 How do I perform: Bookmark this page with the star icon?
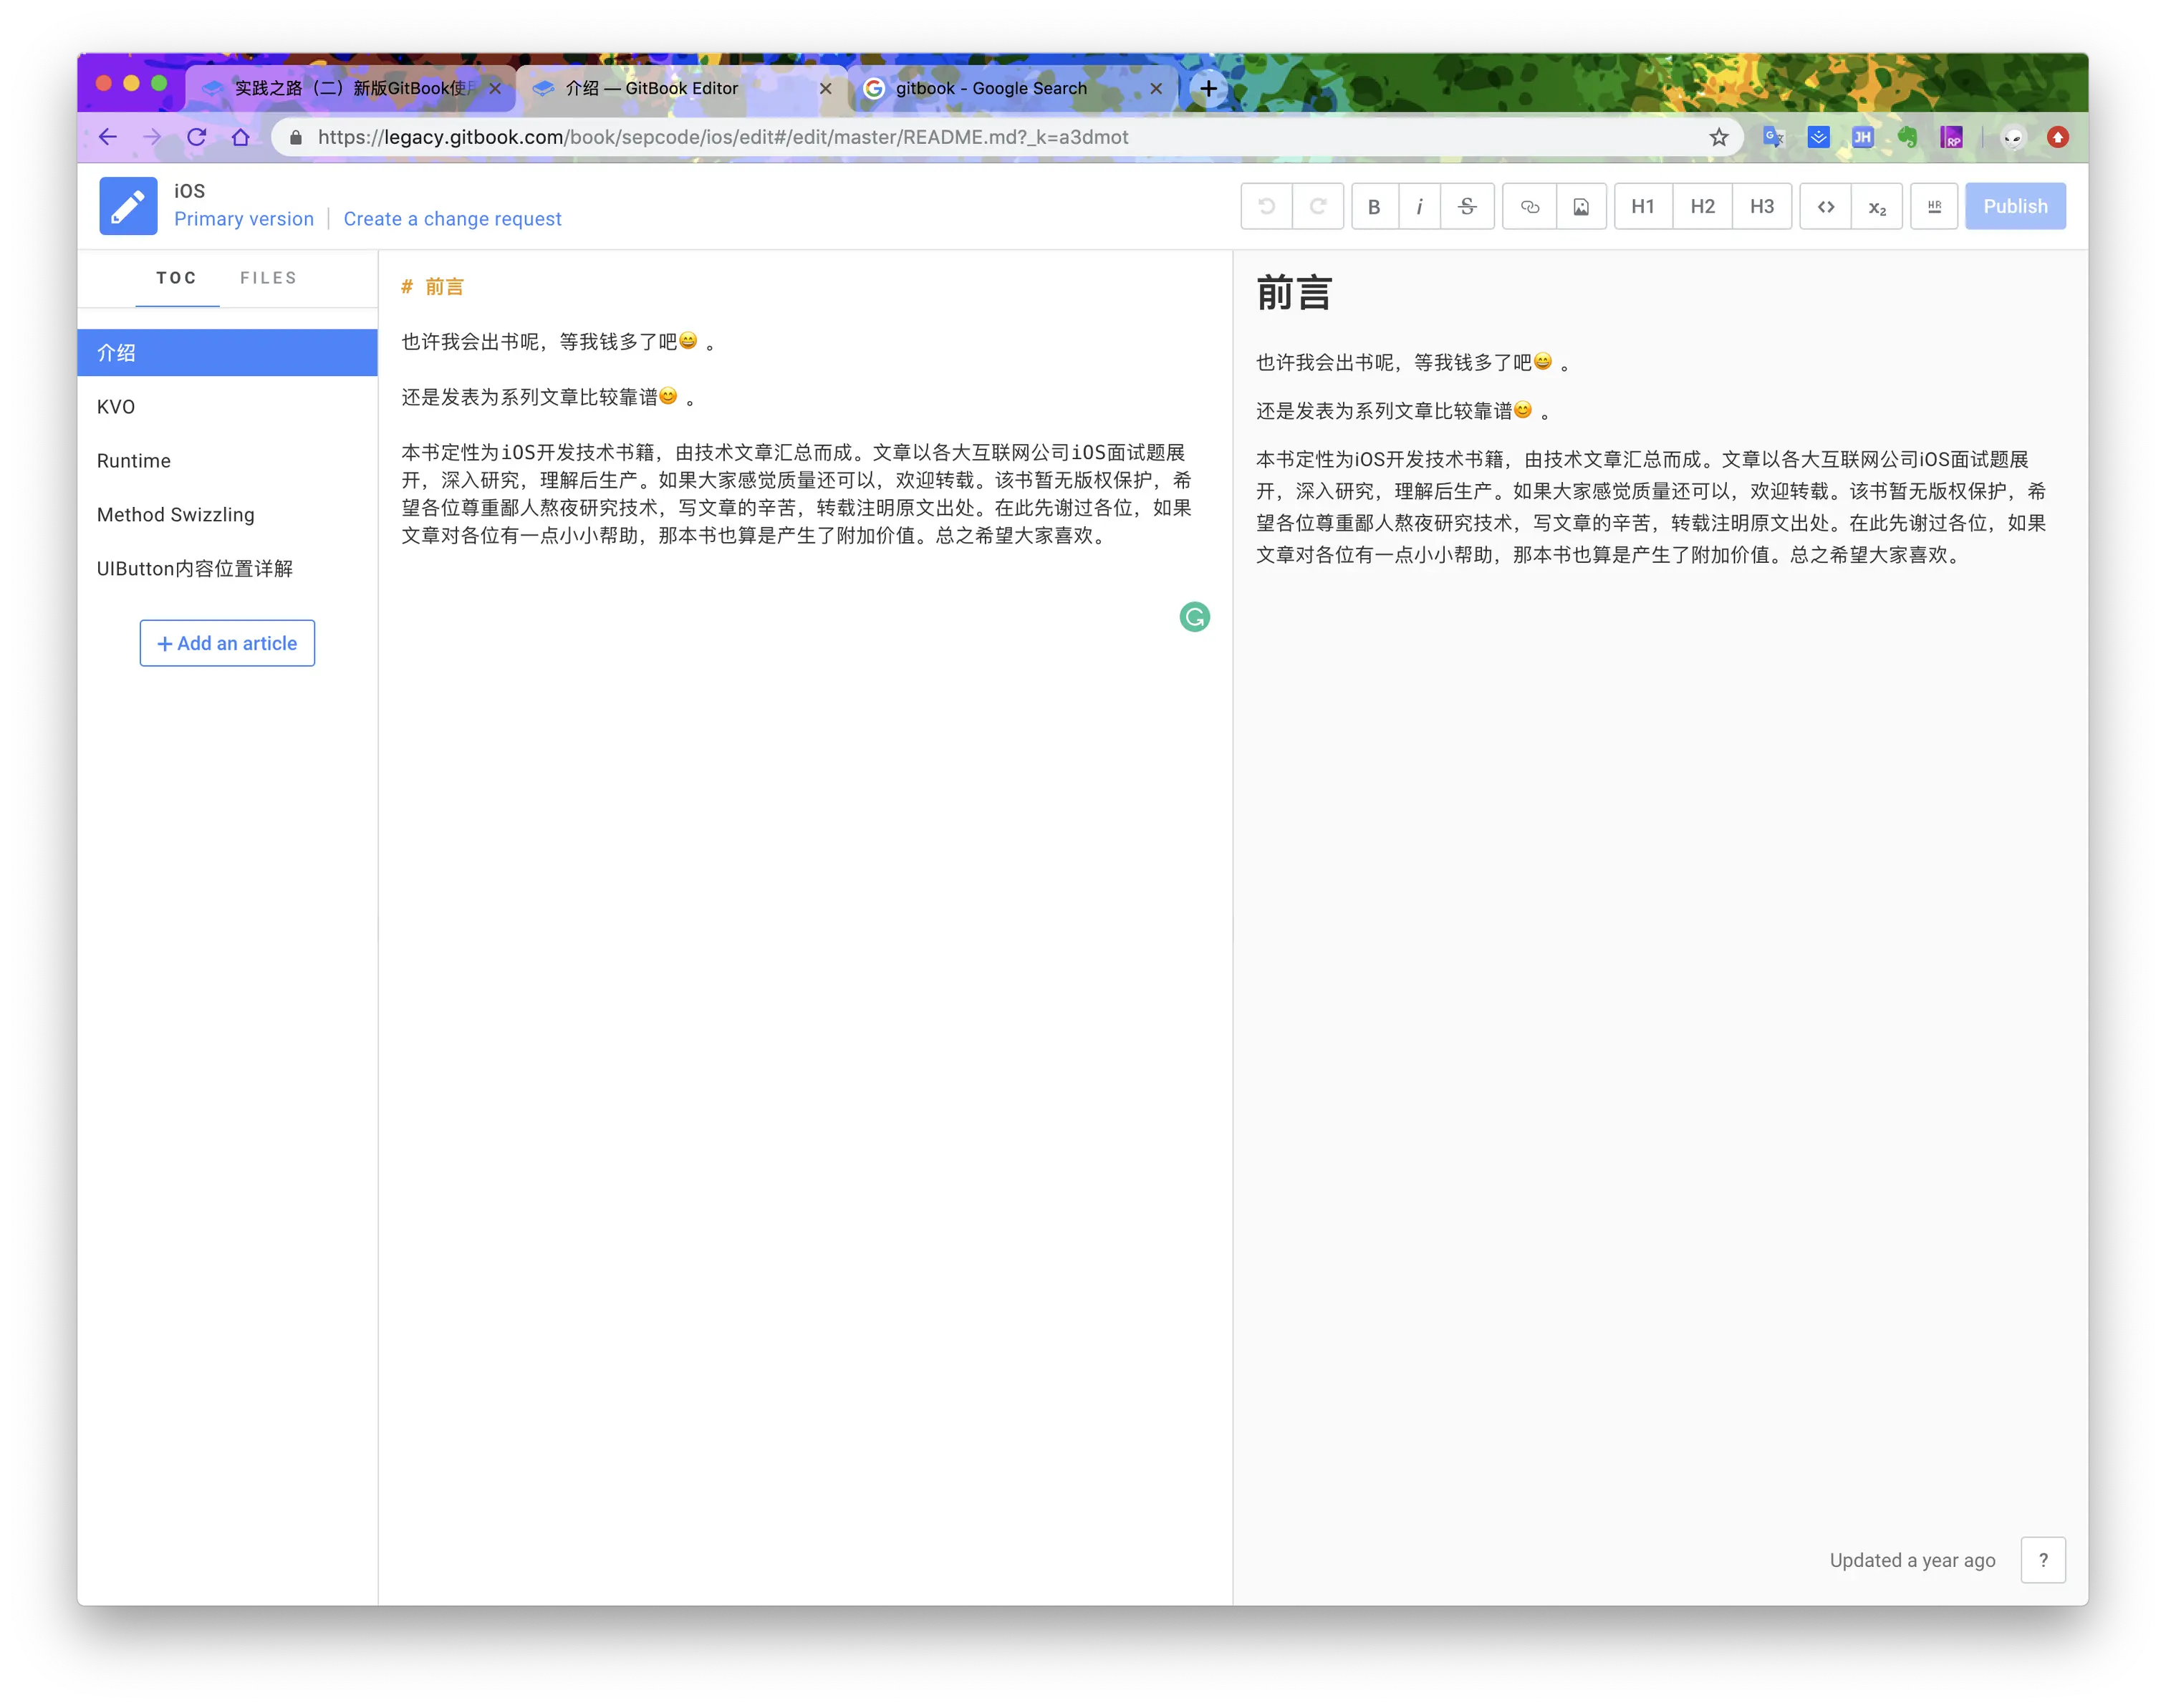click(x=1719, y=137)
